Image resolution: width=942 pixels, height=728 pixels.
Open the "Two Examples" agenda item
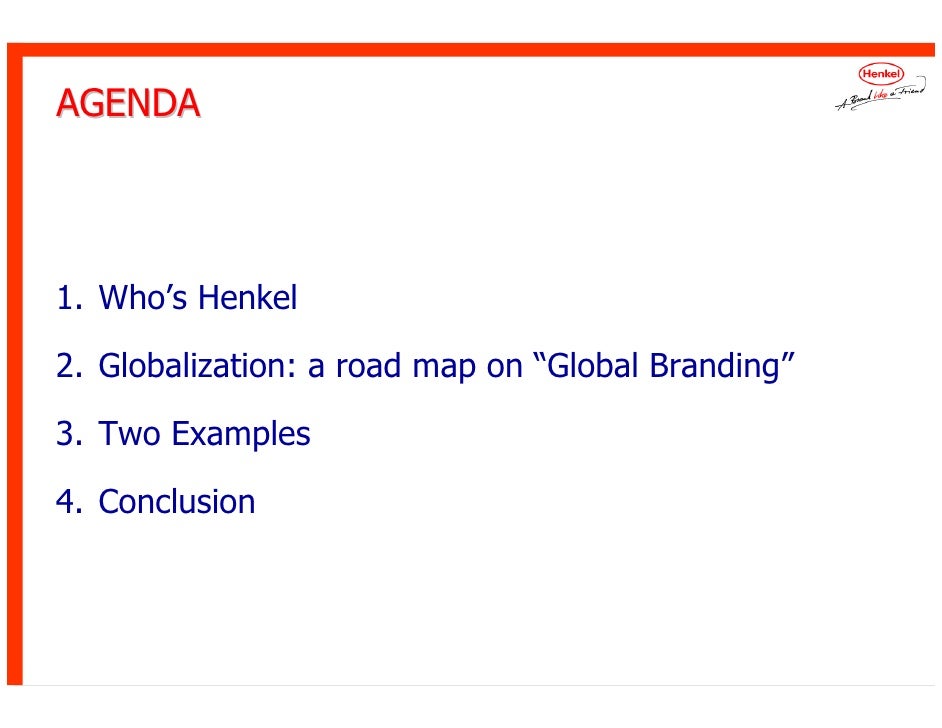[x=204, y=434]
